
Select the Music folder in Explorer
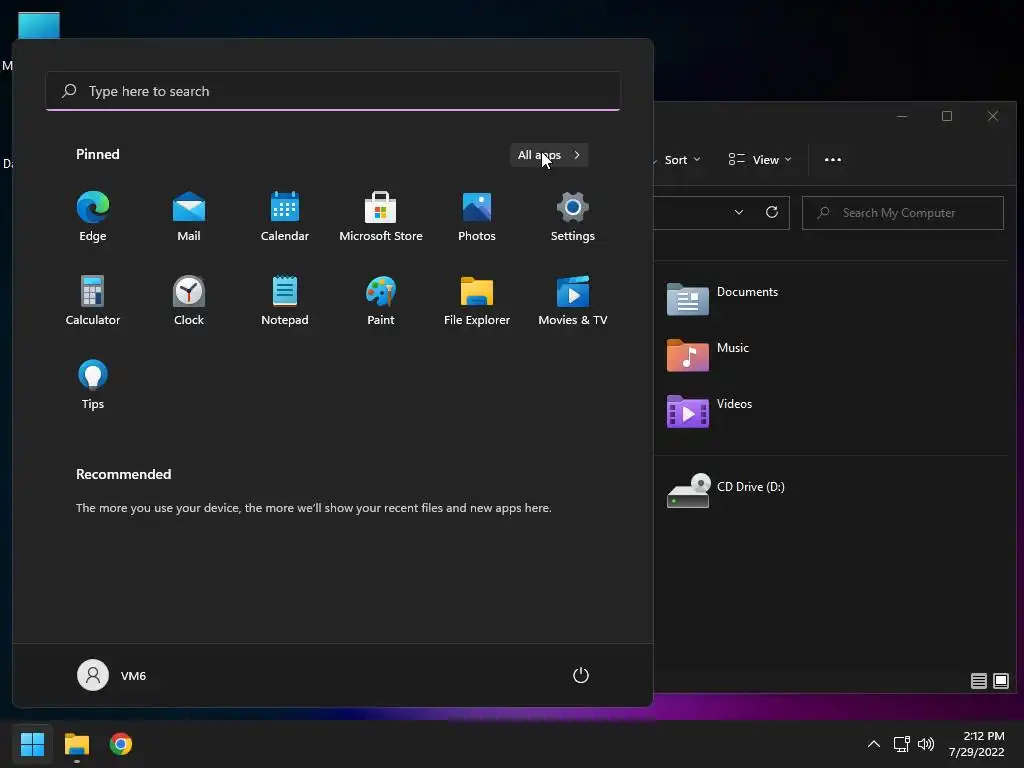coord(708,355)
